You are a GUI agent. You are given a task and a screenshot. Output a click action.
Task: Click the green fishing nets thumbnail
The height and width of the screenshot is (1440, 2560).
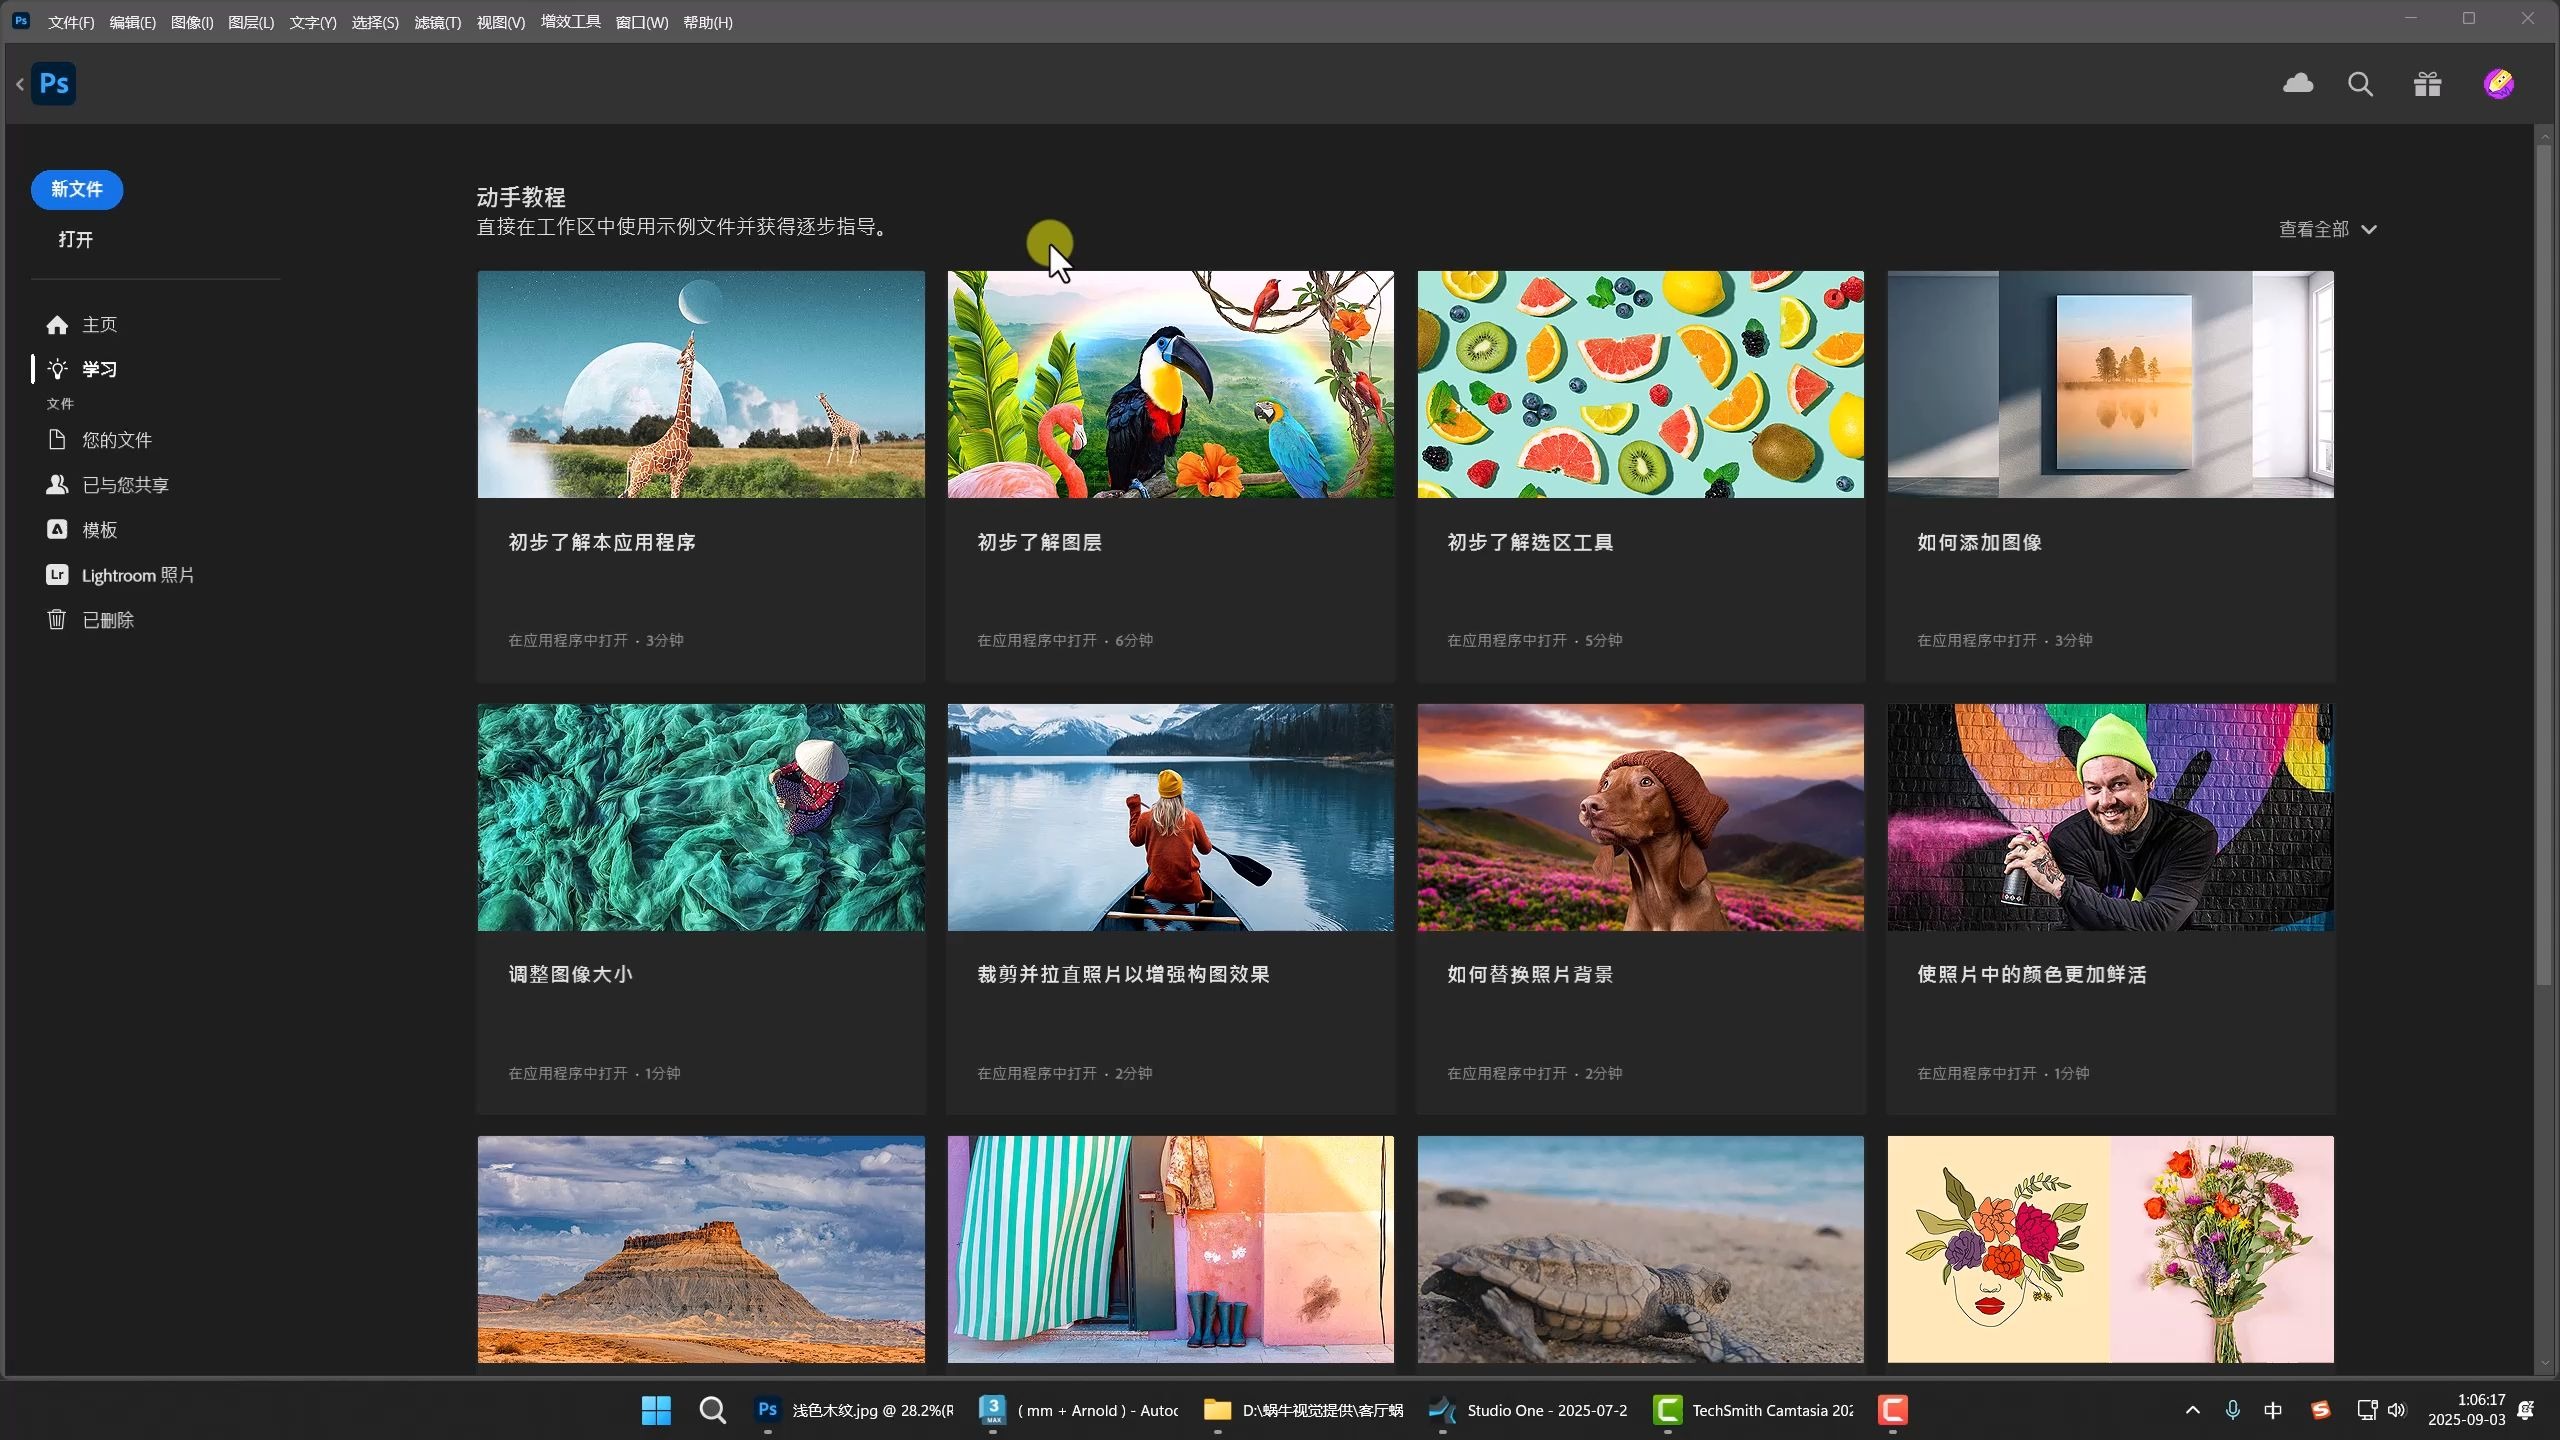point(701,817)
